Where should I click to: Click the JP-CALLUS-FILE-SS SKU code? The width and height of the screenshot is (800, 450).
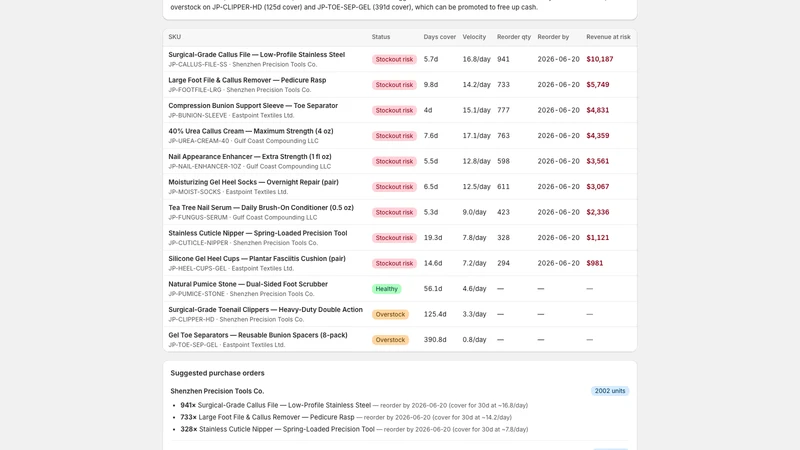198,64
